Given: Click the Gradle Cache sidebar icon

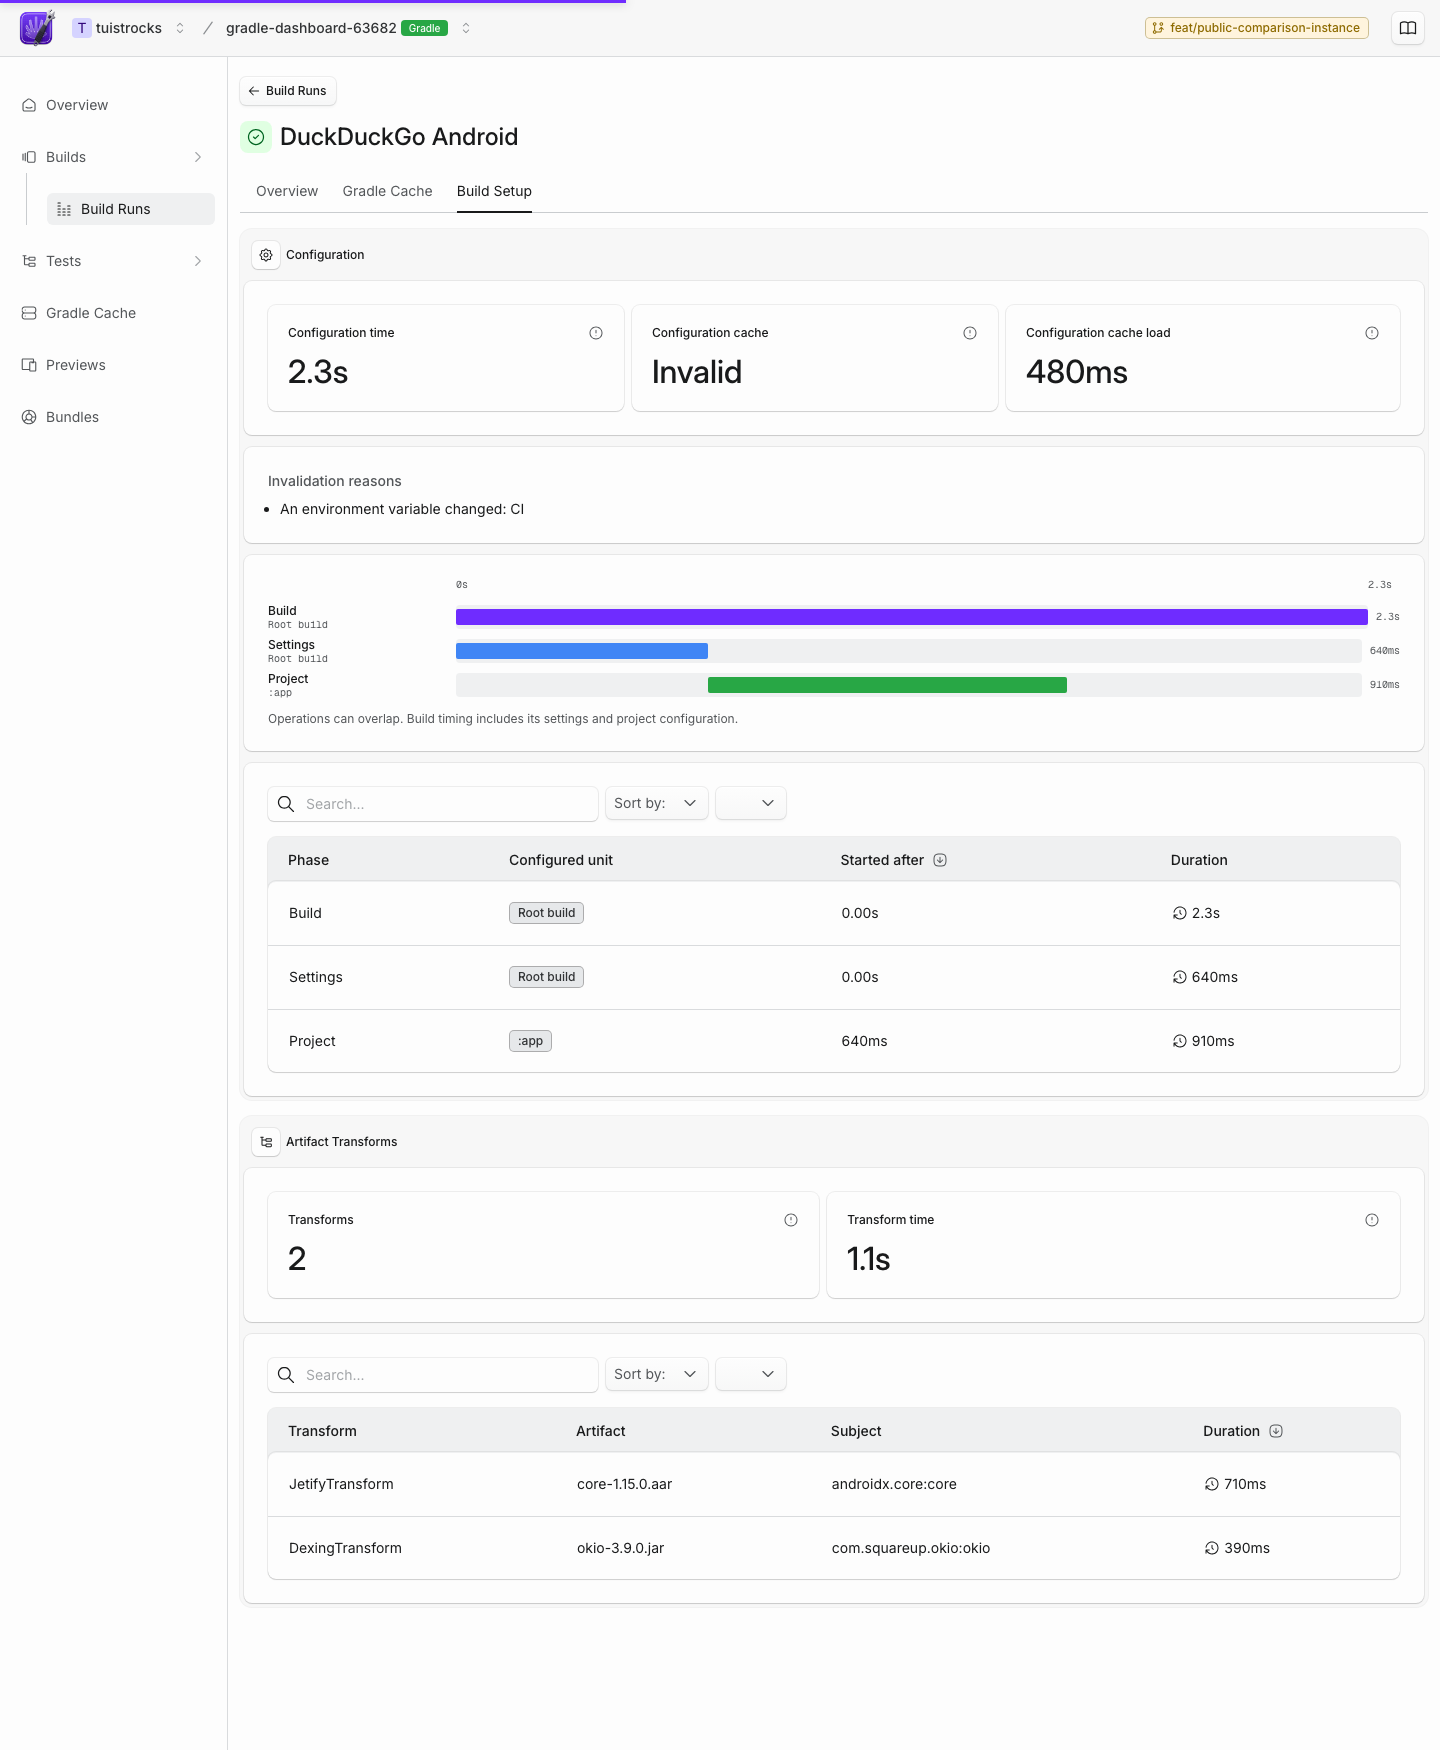Looking at the screenshot, I should [29, 313].
